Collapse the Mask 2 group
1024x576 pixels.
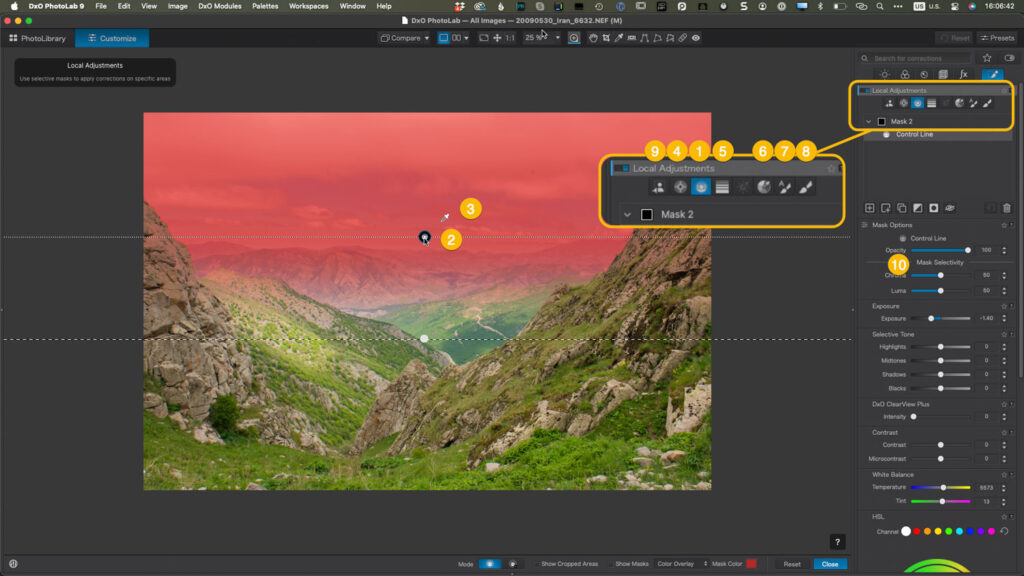[868, 121]
